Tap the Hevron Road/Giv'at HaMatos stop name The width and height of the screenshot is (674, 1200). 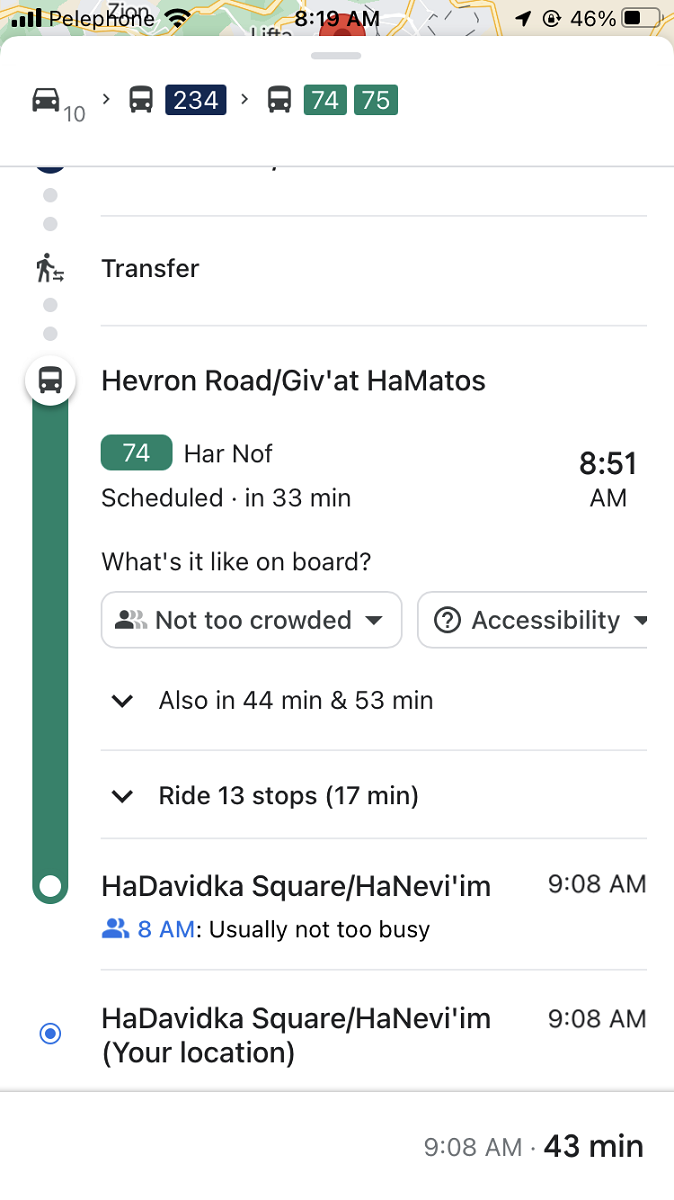[x=292, y=381]
